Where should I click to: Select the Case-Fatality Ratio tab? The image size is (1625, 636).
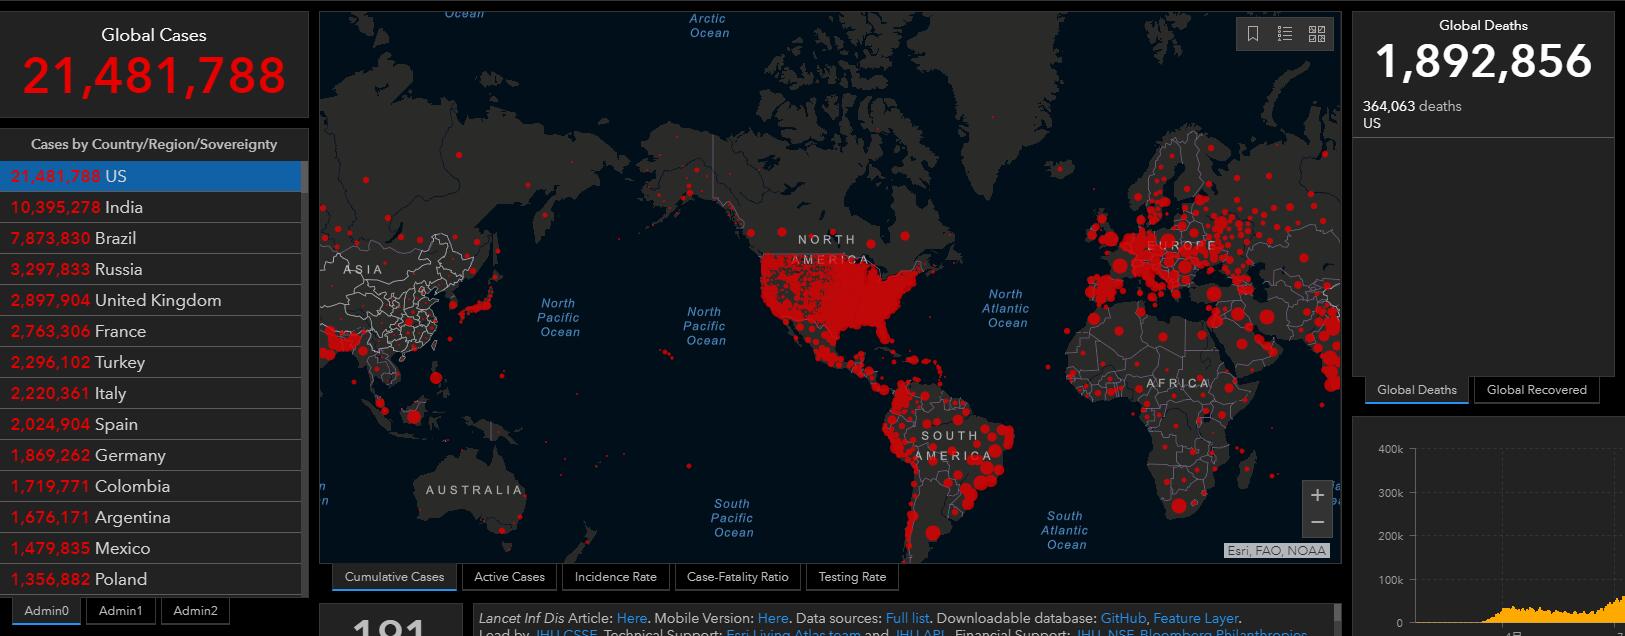pyautogui.click(x=737, y=577)
